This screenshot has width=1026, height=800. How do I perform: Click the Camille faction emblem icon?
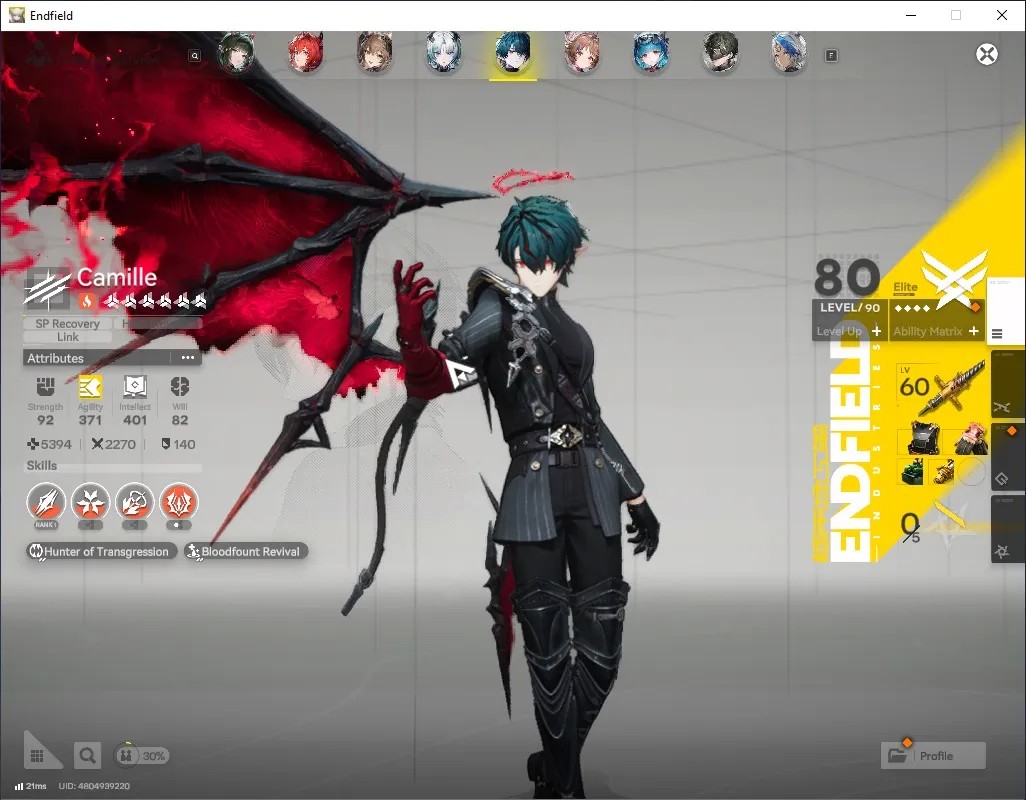tap(47, 288)
